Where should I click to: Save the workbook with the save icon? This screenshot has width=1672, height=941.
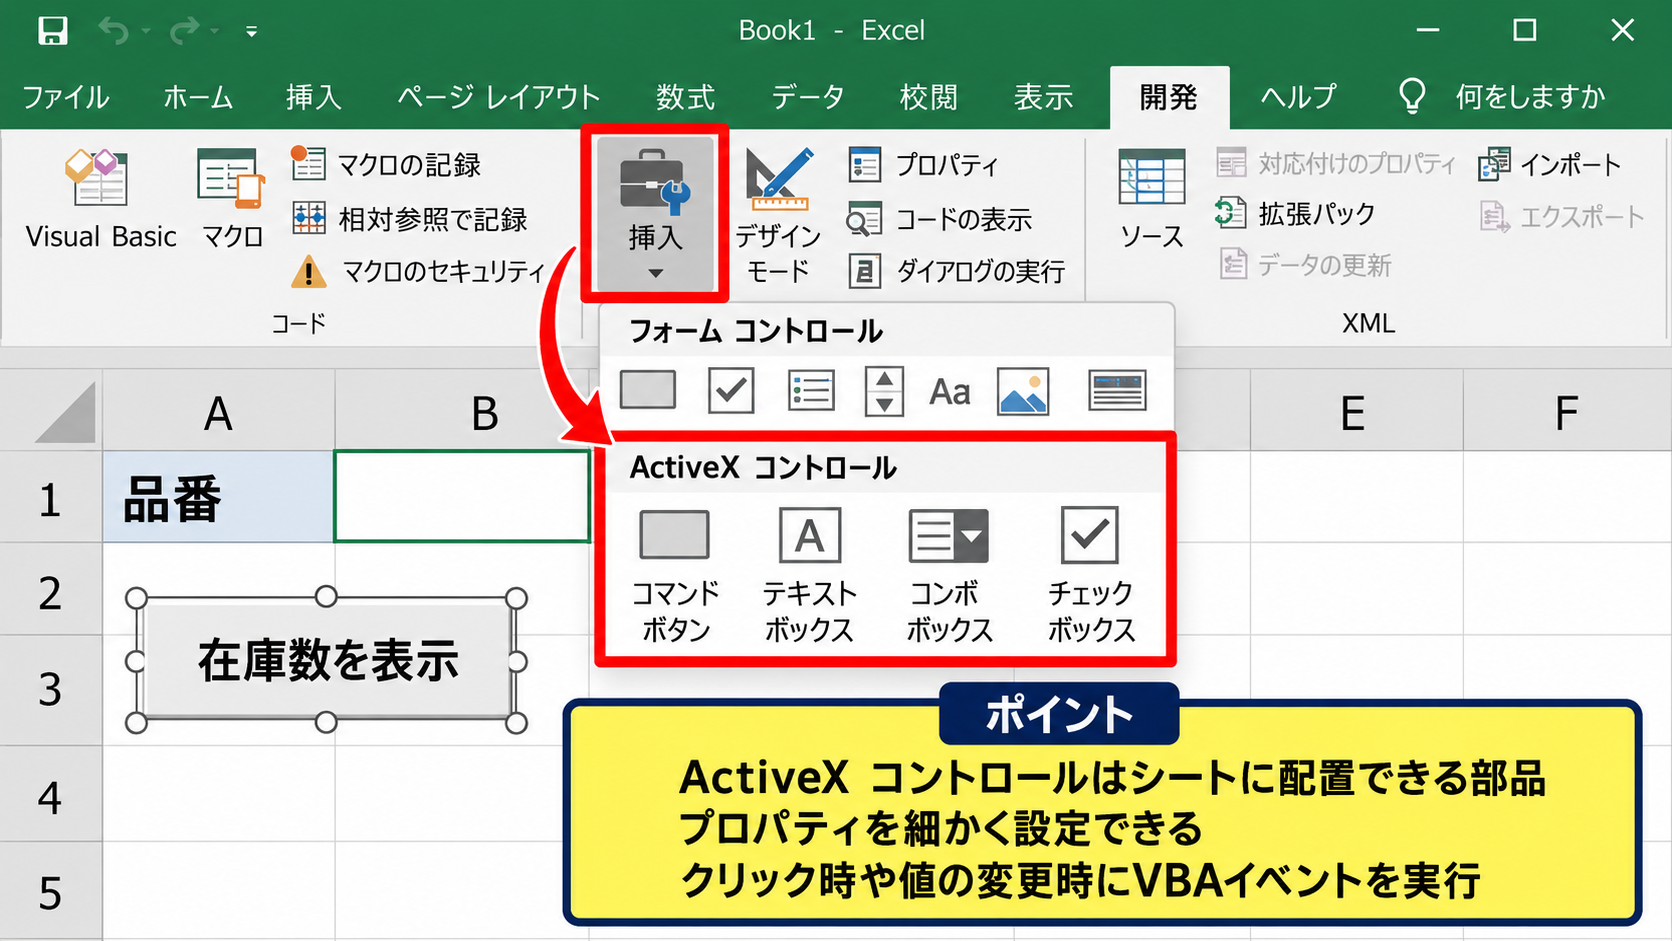click(x=52, y=31)
